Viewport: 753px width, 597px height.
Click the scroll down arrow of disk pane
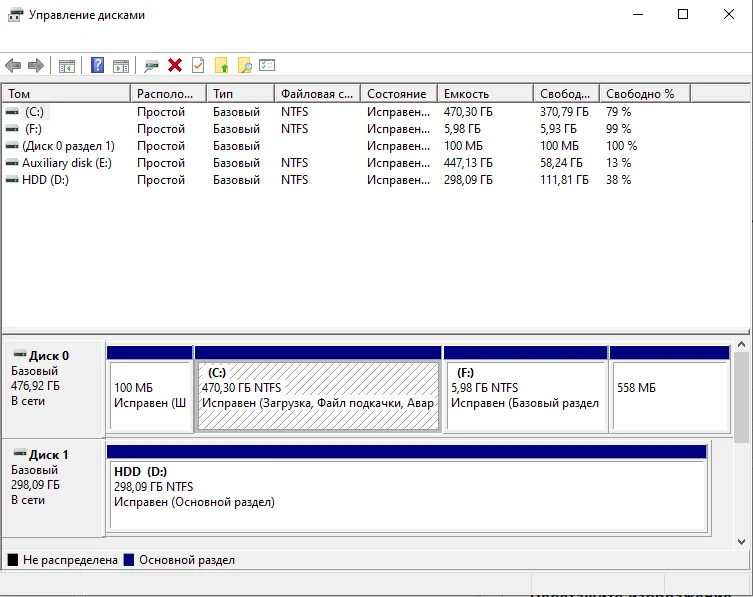[x=741, y=541]
